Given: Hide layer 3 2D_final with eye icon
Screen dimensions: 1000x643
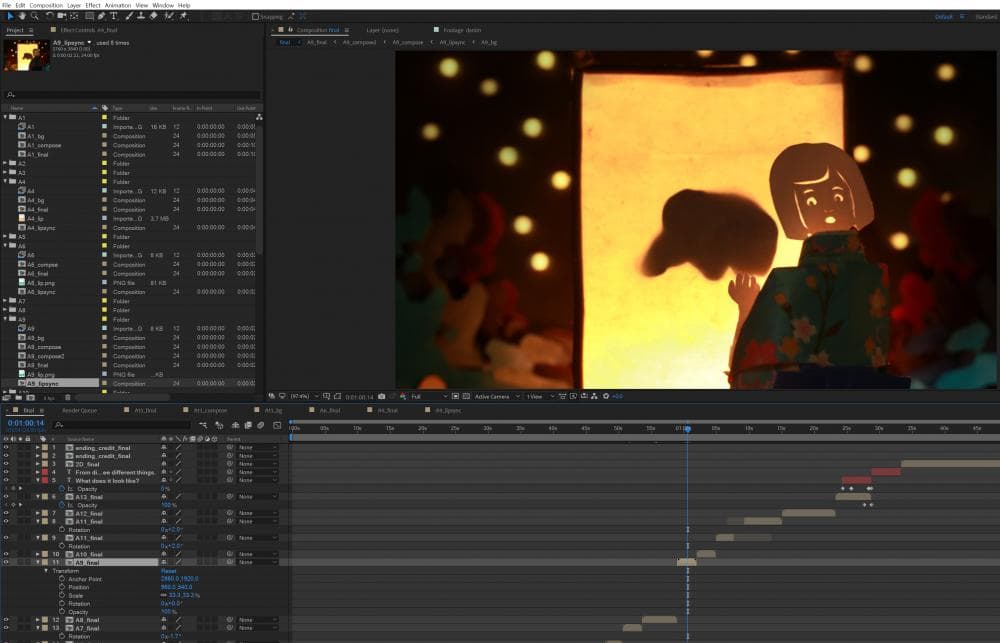Looking at the screenshot, I should [x=6, y=464].
